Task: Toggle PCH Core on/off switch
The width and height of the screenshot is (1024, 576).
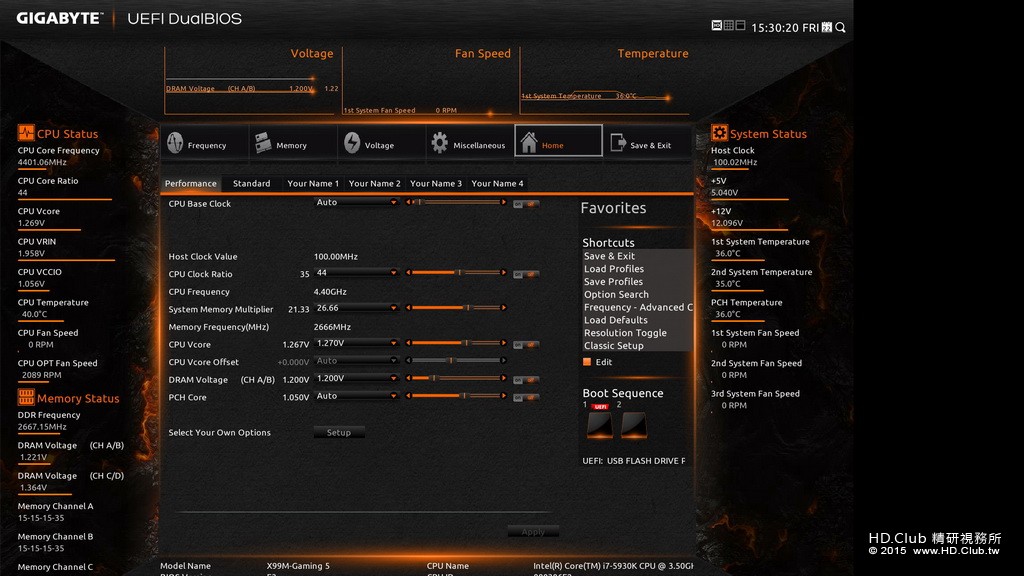Action: [526, 398]
